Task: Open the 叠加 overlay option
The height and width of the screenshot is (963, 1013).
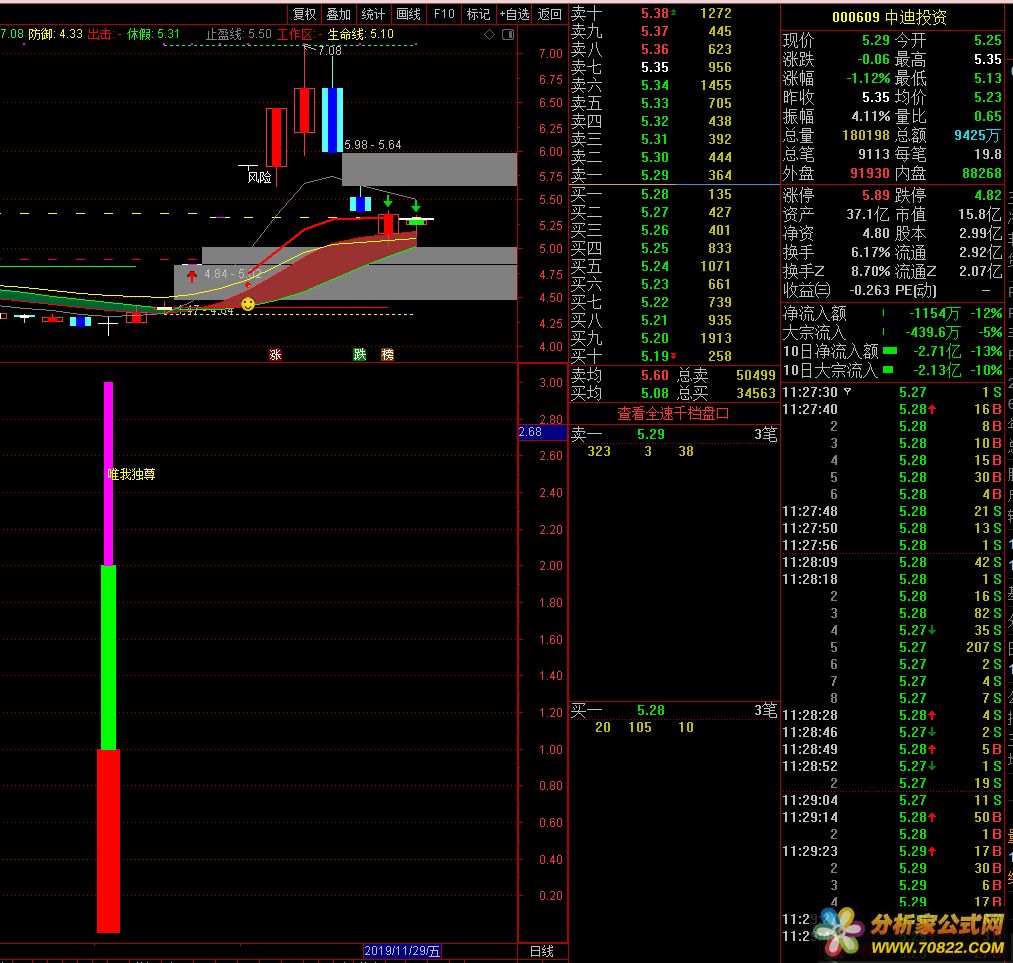Action: [339, 14]
